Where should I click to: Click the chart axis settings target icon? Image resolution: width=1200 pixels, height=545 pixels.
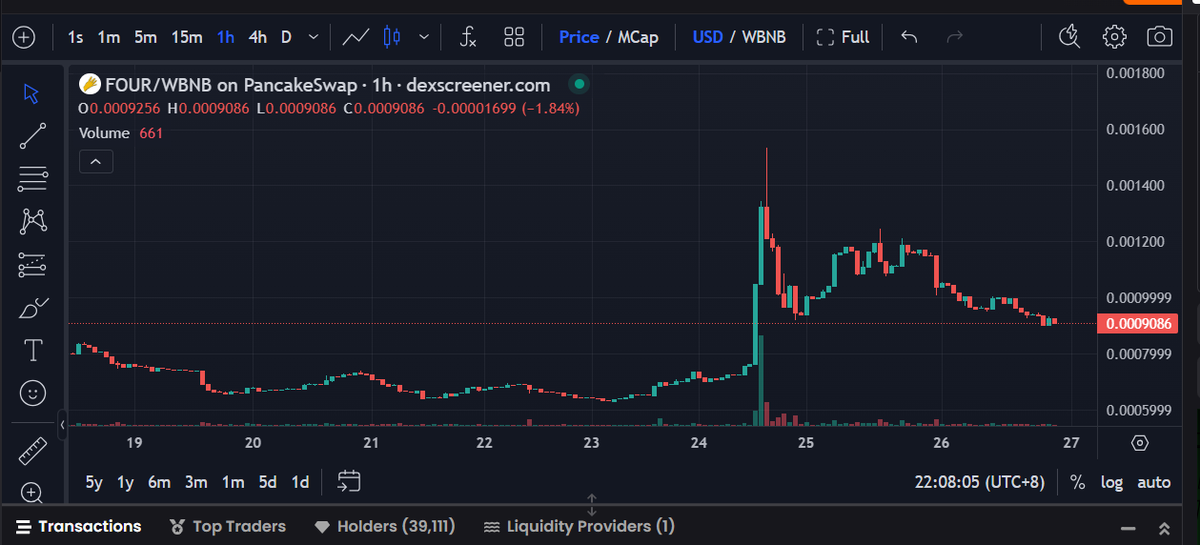(x=1140, y=442)
